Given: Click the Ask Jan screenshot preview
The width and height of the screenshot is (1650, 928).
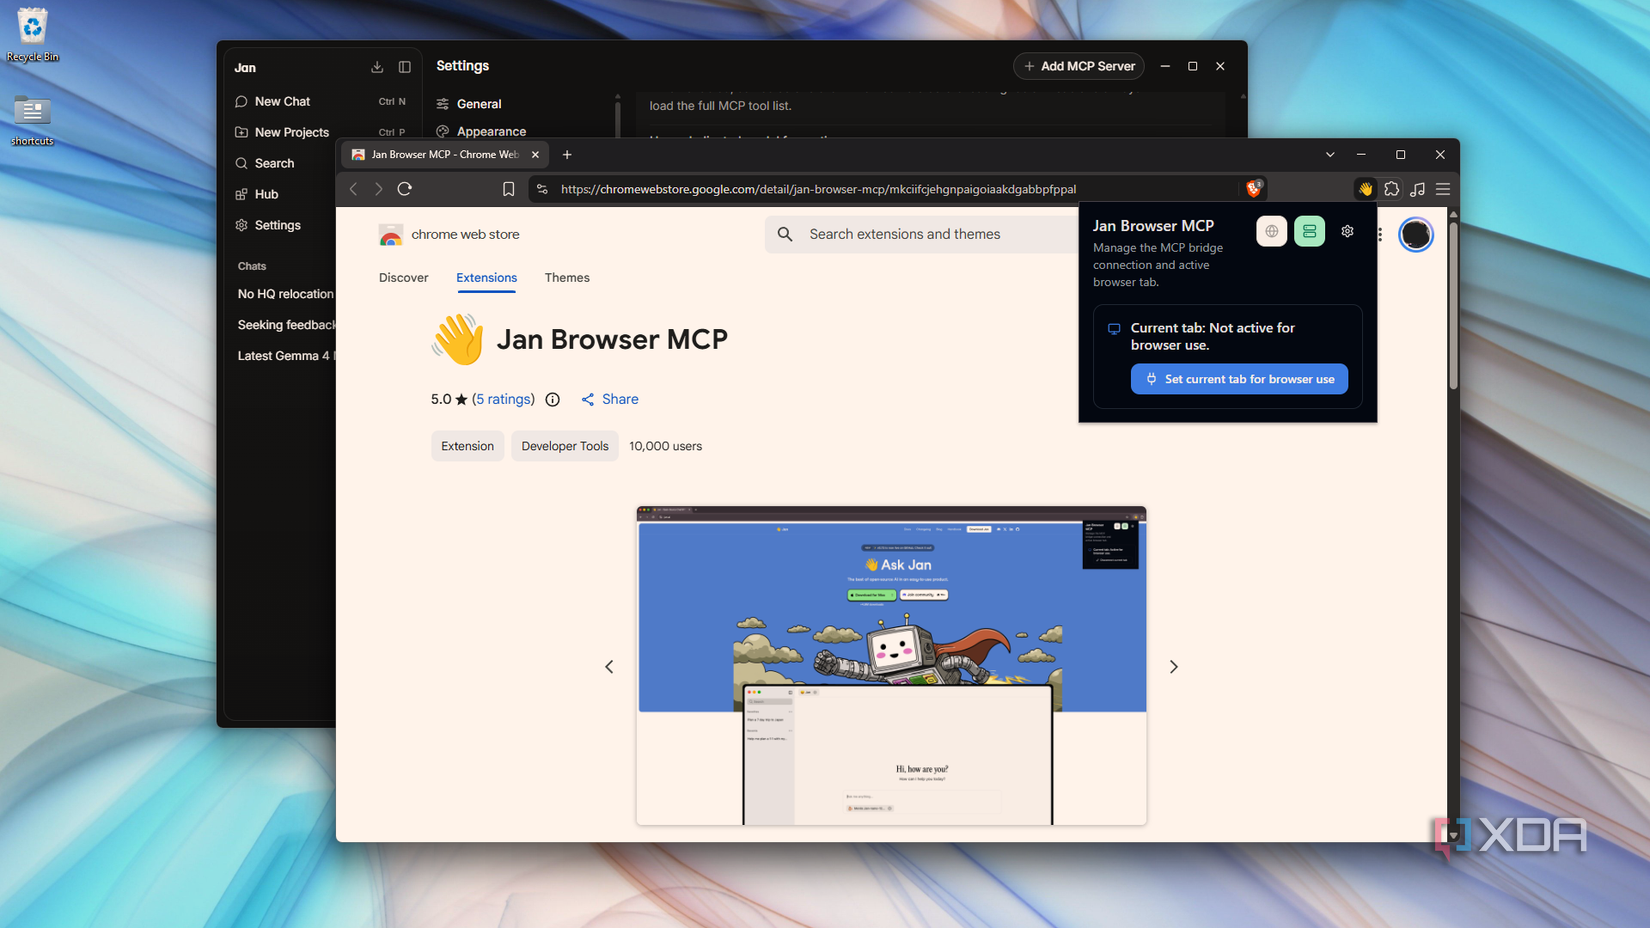Looking at the screenshot, I should [891, 666].
